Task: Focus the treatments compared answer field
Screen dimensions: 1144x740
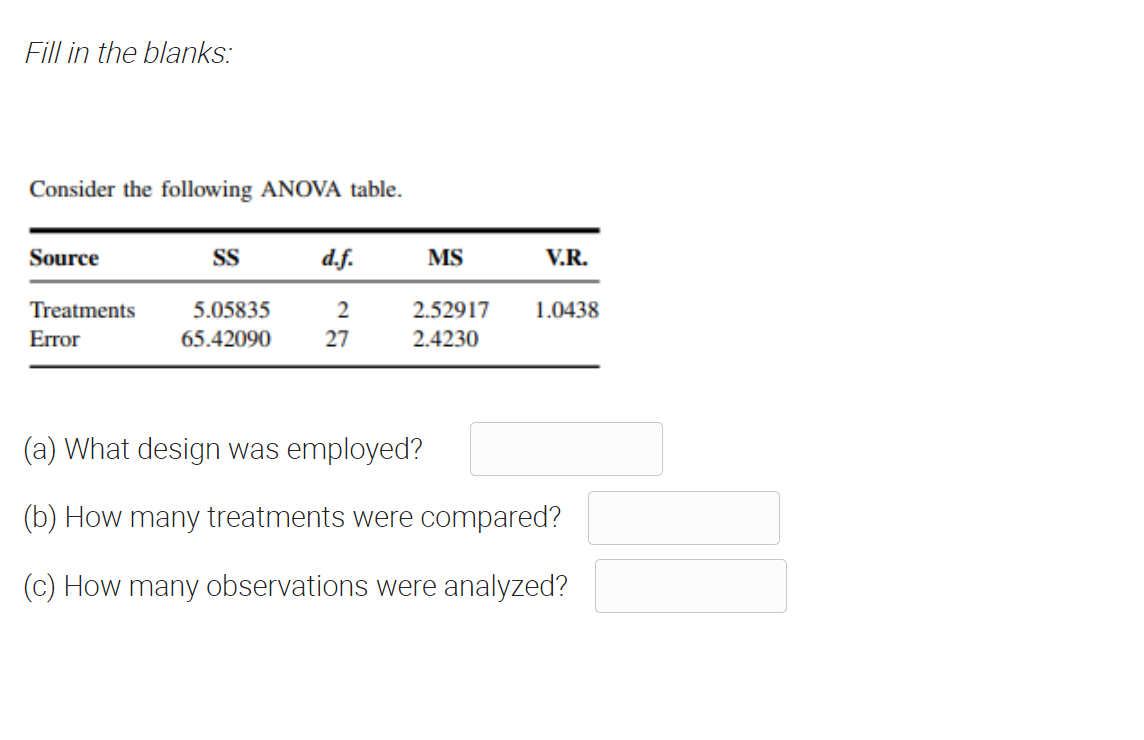Action: (684, 517)
